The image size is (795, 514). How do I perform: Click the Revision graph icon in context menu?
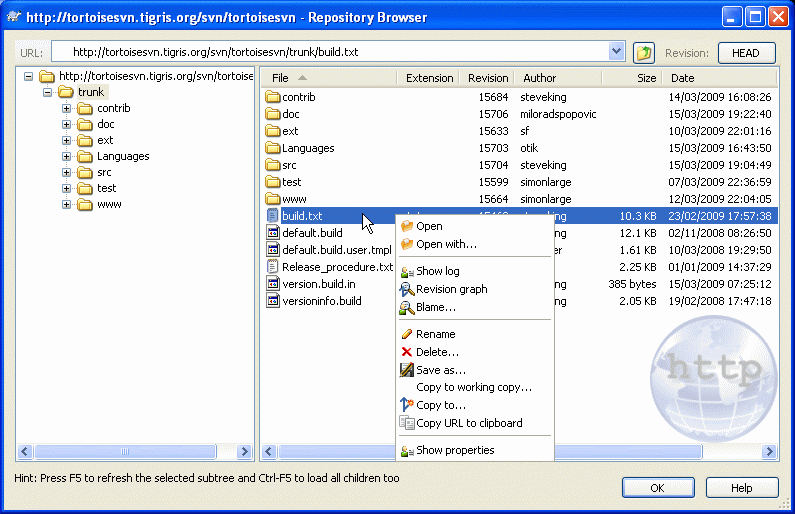[x=407, y=289]
